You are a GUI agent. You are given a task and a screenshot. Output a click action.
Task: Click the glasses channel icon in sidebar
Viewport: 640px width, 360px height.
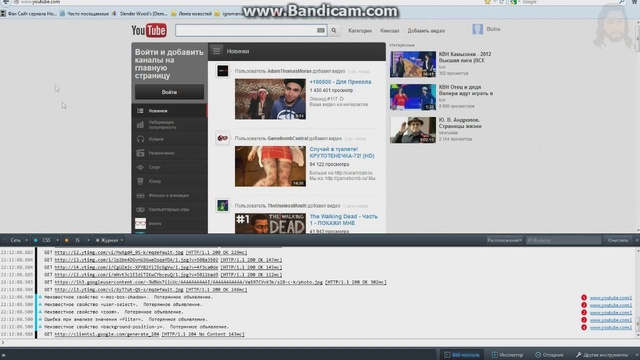[140, 223]
